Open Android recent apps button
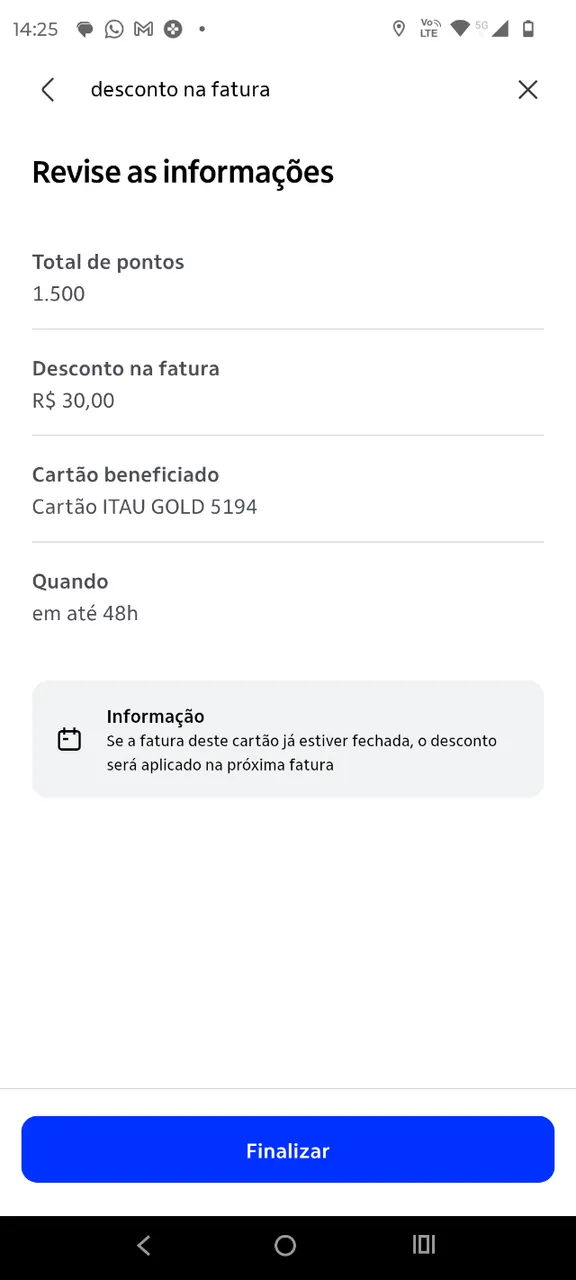Image resolution: width=576 pixels, height=1280 pixels. (x=424, y=1245)
